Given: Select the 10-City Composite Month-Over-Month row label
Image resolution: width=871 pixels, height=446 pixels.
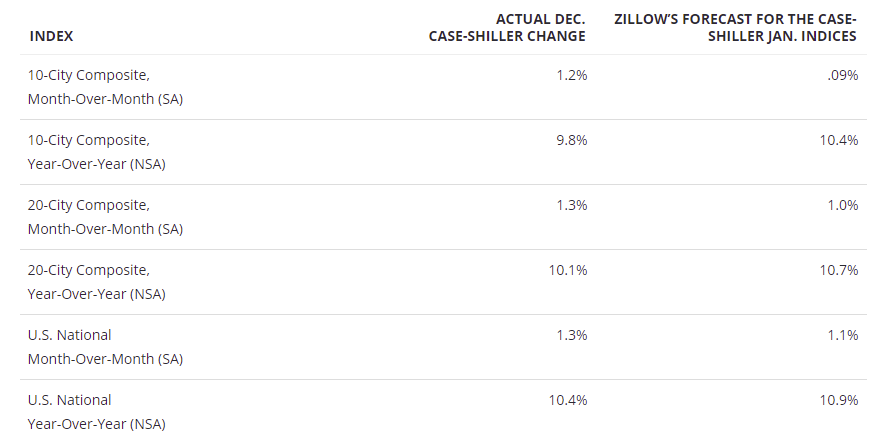Looking at the screenshot, I should coord(106,87).
